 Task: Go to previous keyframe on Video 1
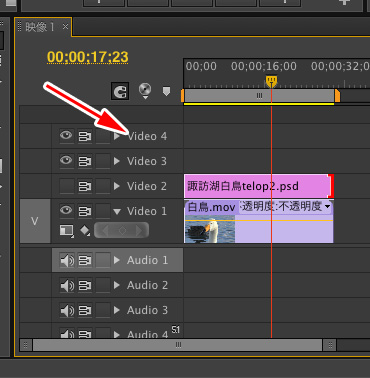point(105,231)
